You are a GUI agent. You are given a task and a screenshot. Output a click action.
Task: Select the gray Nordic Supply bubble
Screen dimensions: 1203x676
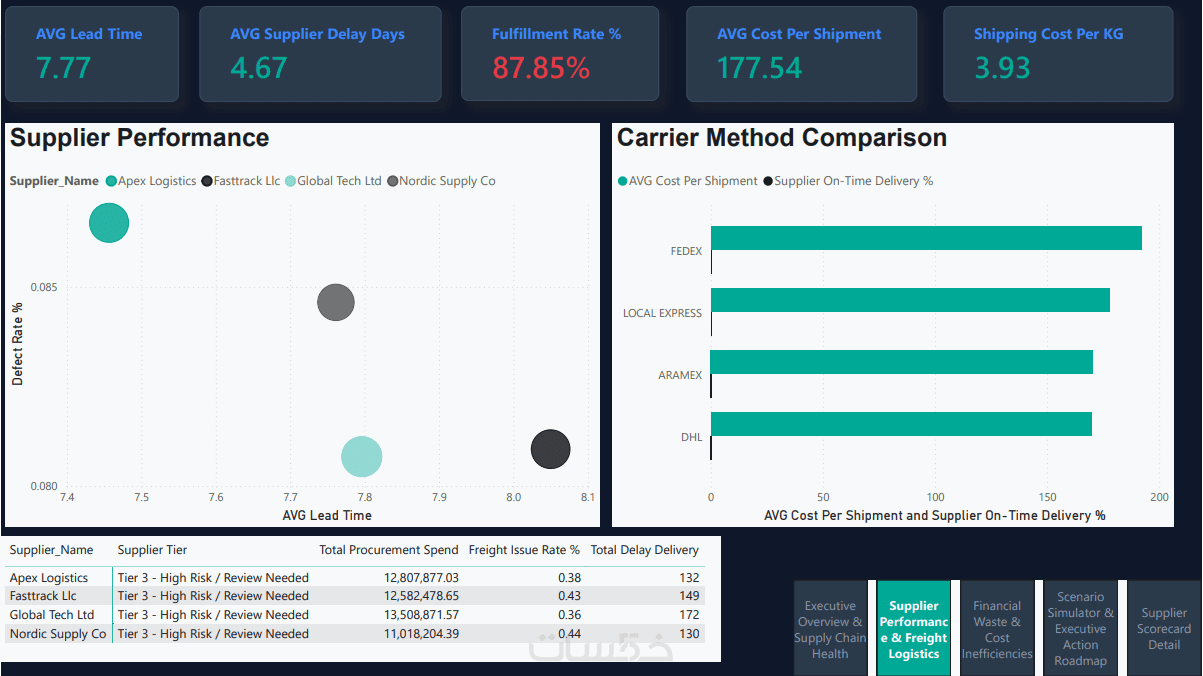click(336, 302)
